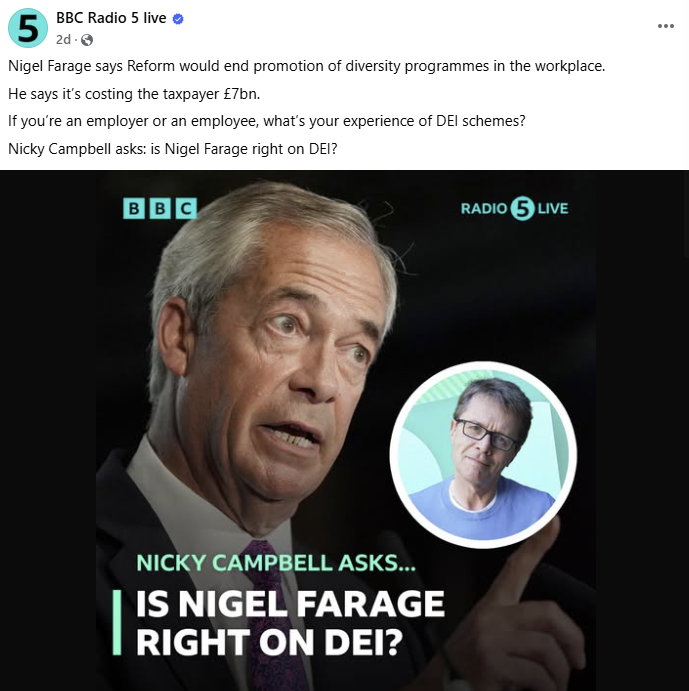Click the Radio 5 Live logo in image
The image size is (689, 691).
coord(514,208)
